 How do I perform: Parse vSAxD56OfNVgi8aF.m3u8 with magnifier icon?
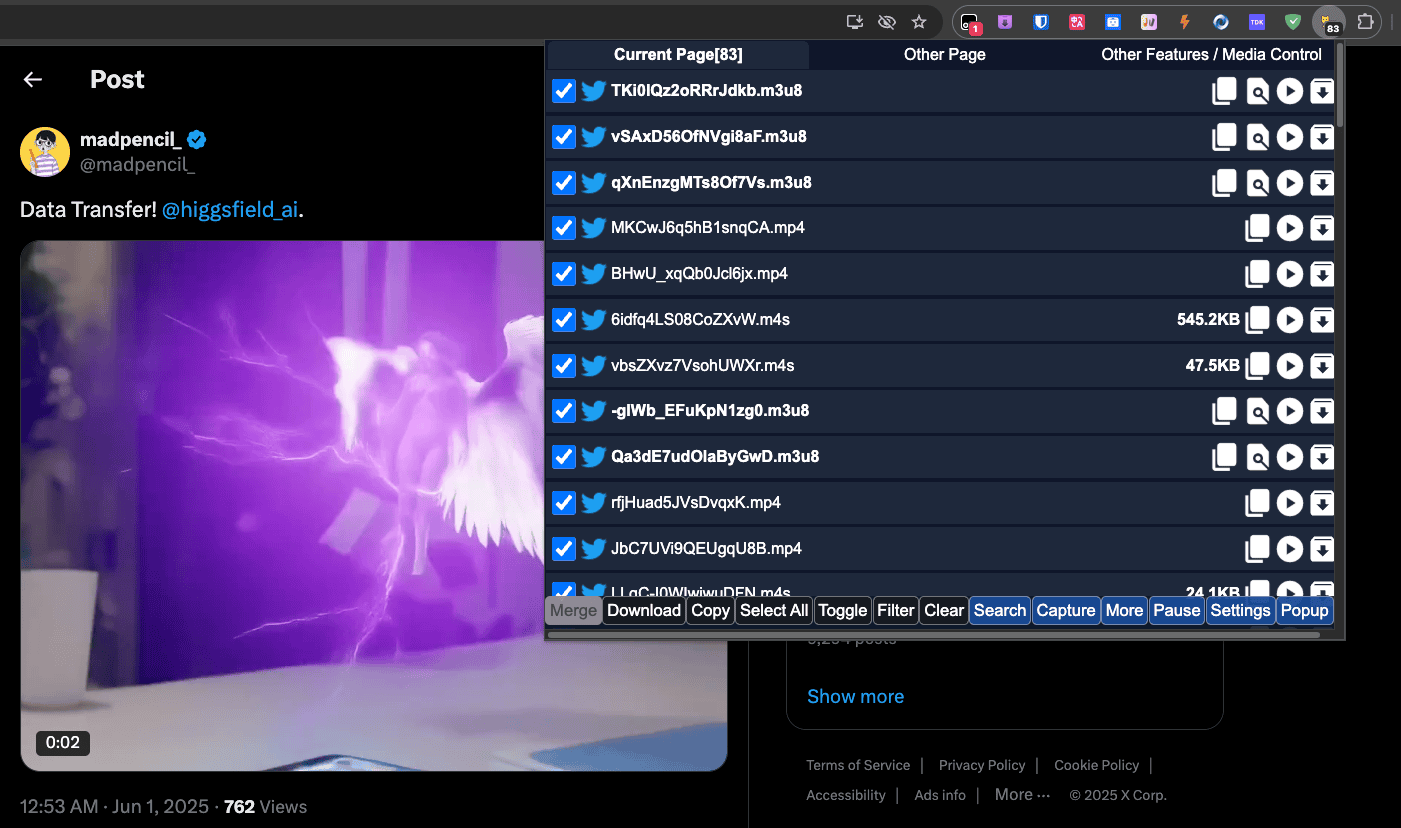point(1257,137)
